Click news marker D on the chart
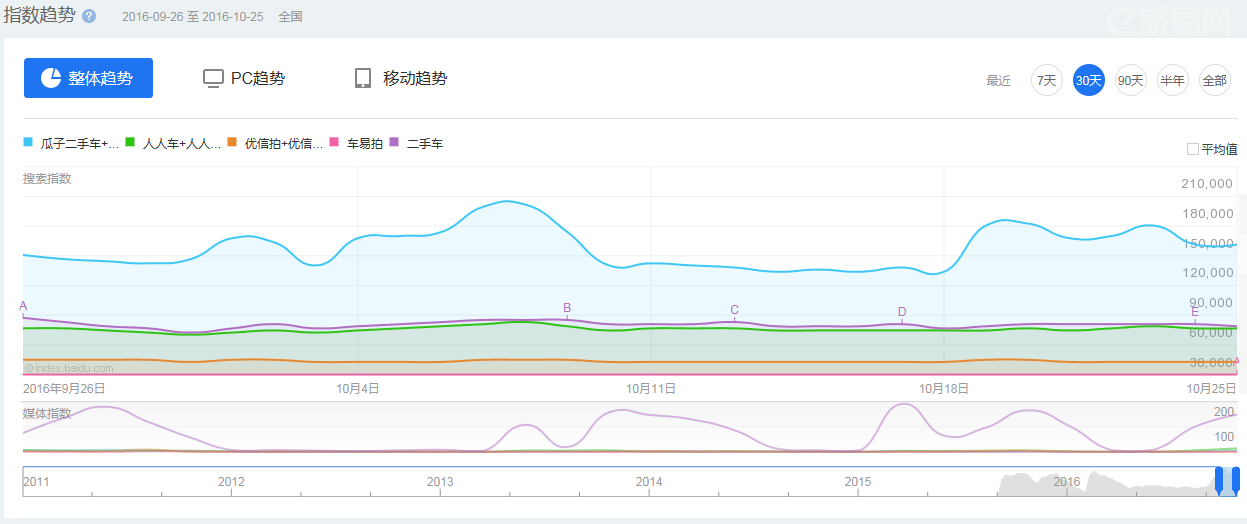This screenshot has height=524, width=1247. click(902, 312)
